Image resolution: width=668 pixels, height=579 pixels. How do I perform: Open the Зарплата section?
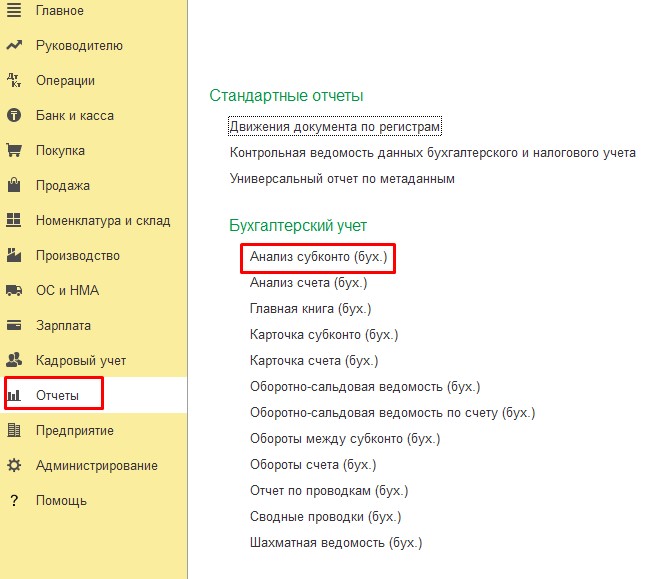(63, 326)
